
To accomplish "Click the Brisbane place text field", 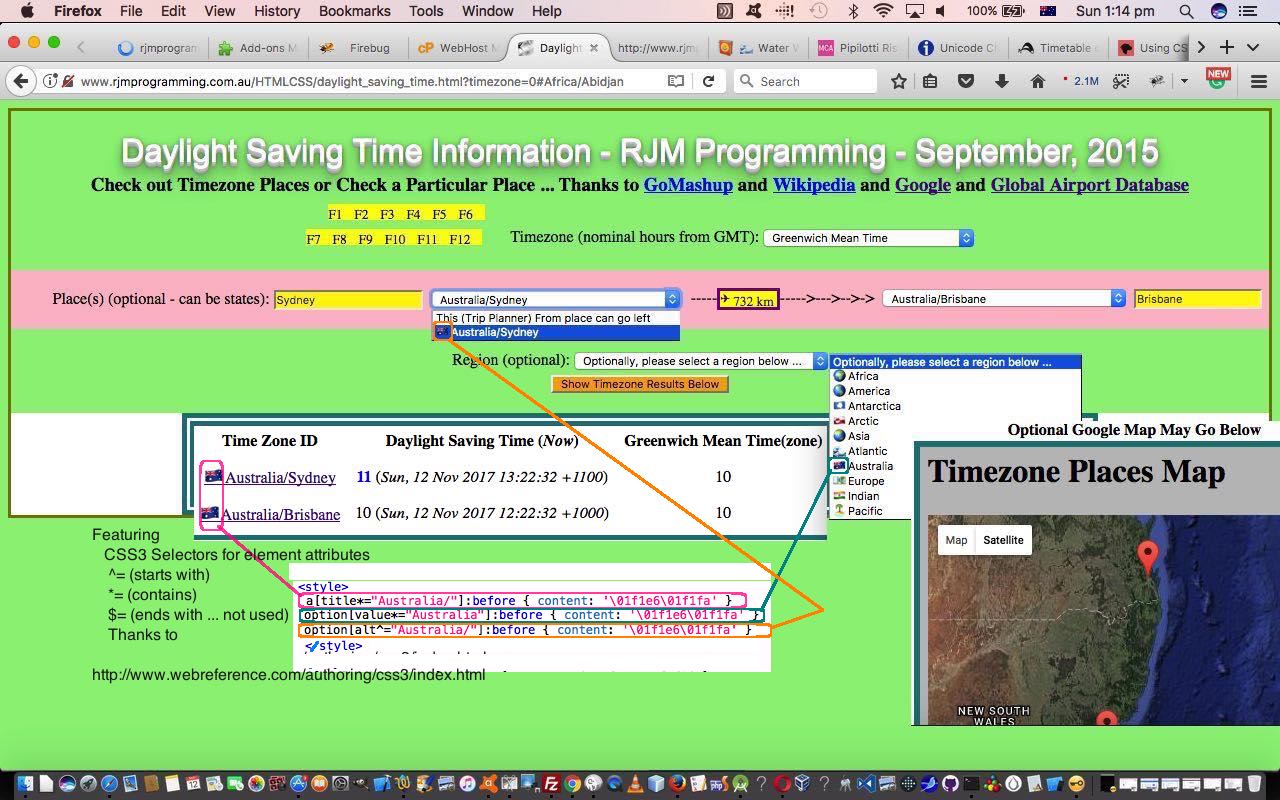I will pyautogui.click(x=1197, y=299).
